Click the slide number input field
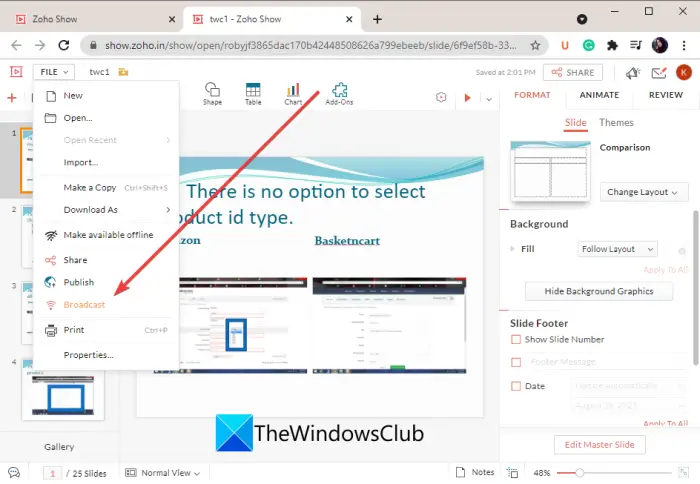This screenshot has width=700, height=484. (x=52, y=473)
